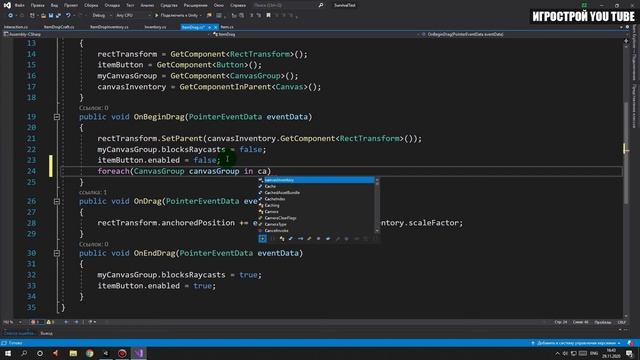Select CachedAssetBundle in the autocomplete list
Viewport: 640px width, 360px height.
click(x=316, y=193)
